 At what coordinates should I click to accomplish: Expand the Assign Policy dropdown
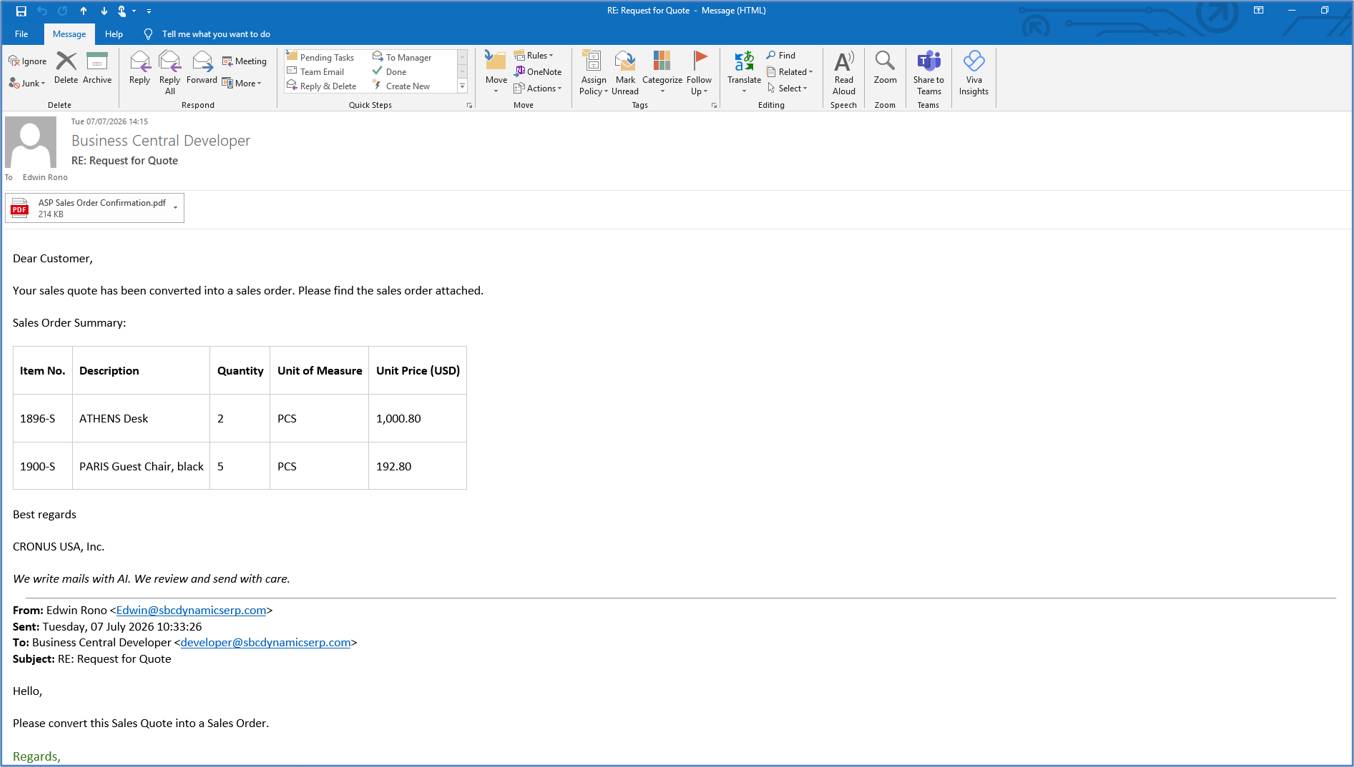coord(593,72)
